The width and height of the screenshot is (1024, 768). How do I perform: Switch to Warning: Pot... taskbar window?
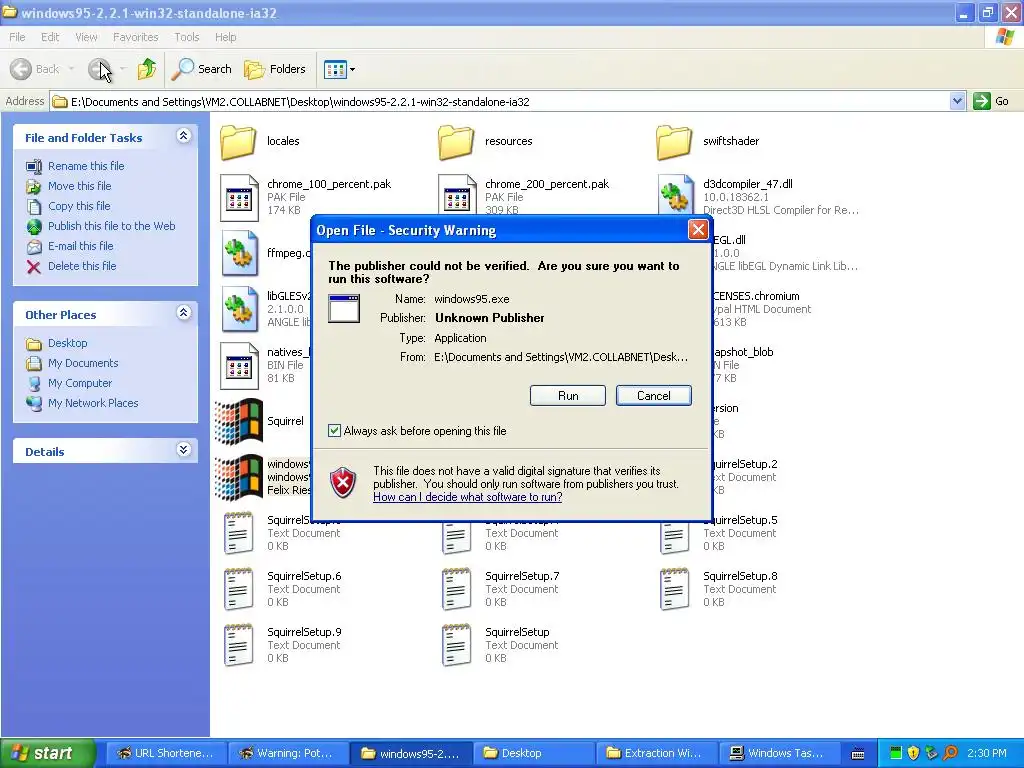click(288, 753)
